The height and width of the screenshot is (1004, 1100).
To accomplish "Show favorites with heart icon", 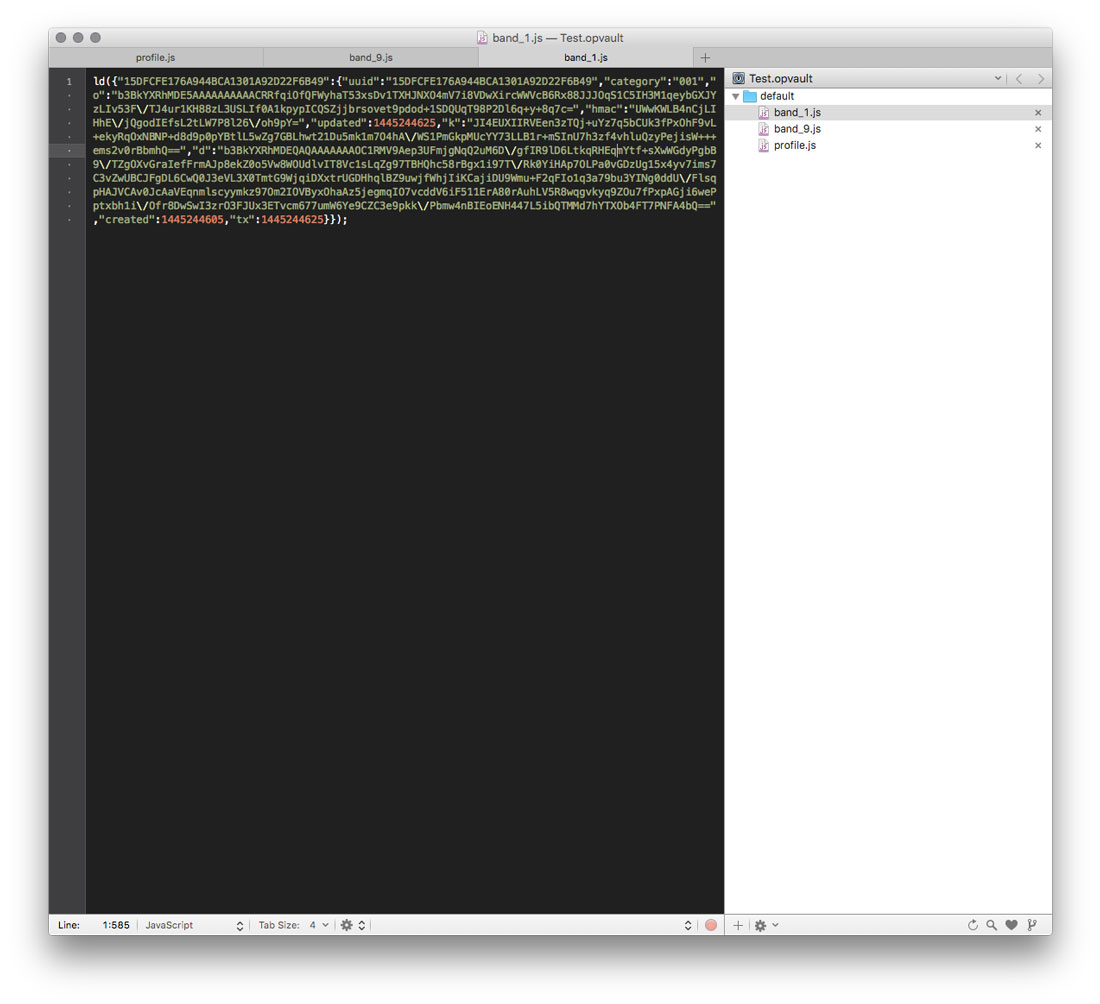I will pyautogui.click(x=1011, y=925).
